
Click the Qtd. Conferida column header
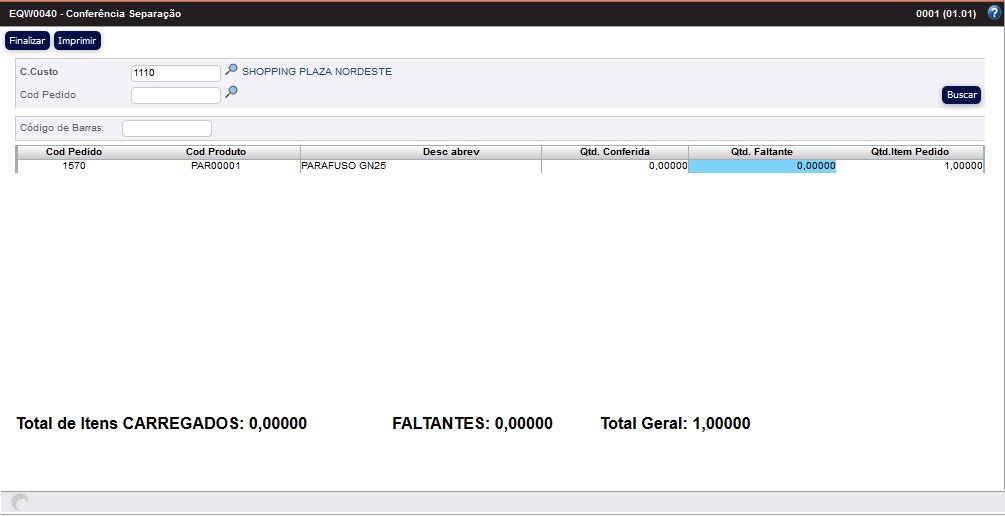click(614, 152)
